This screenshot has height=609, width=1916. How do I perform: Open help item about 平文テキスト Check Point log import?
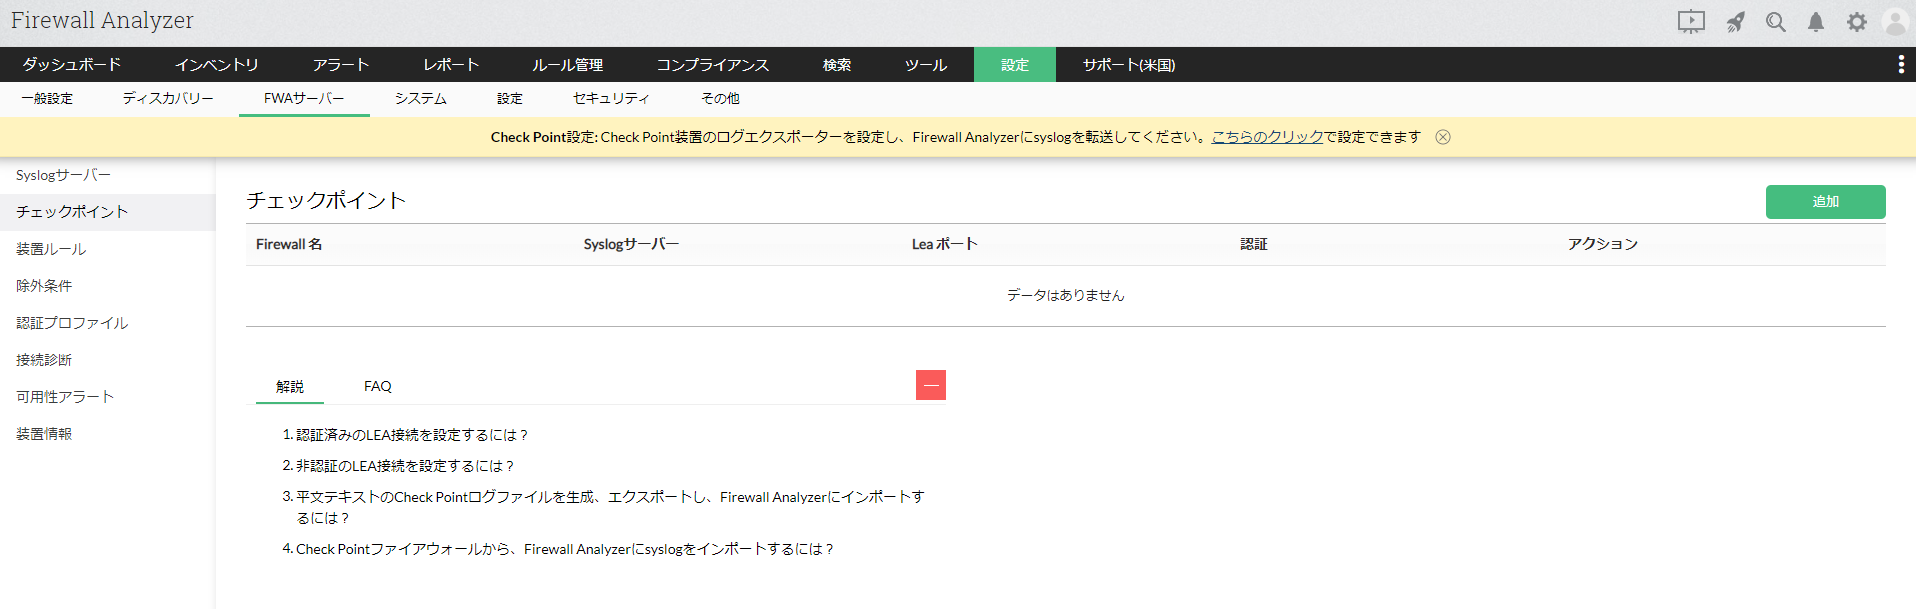pos(610,507)
